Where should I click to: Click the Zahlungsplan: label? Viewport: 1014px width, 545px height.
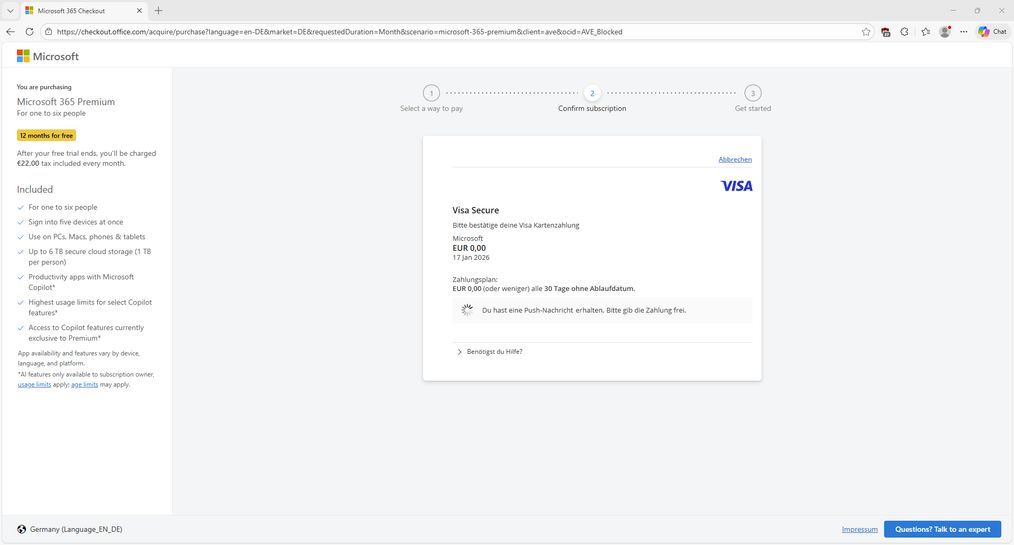pos(475,279)
